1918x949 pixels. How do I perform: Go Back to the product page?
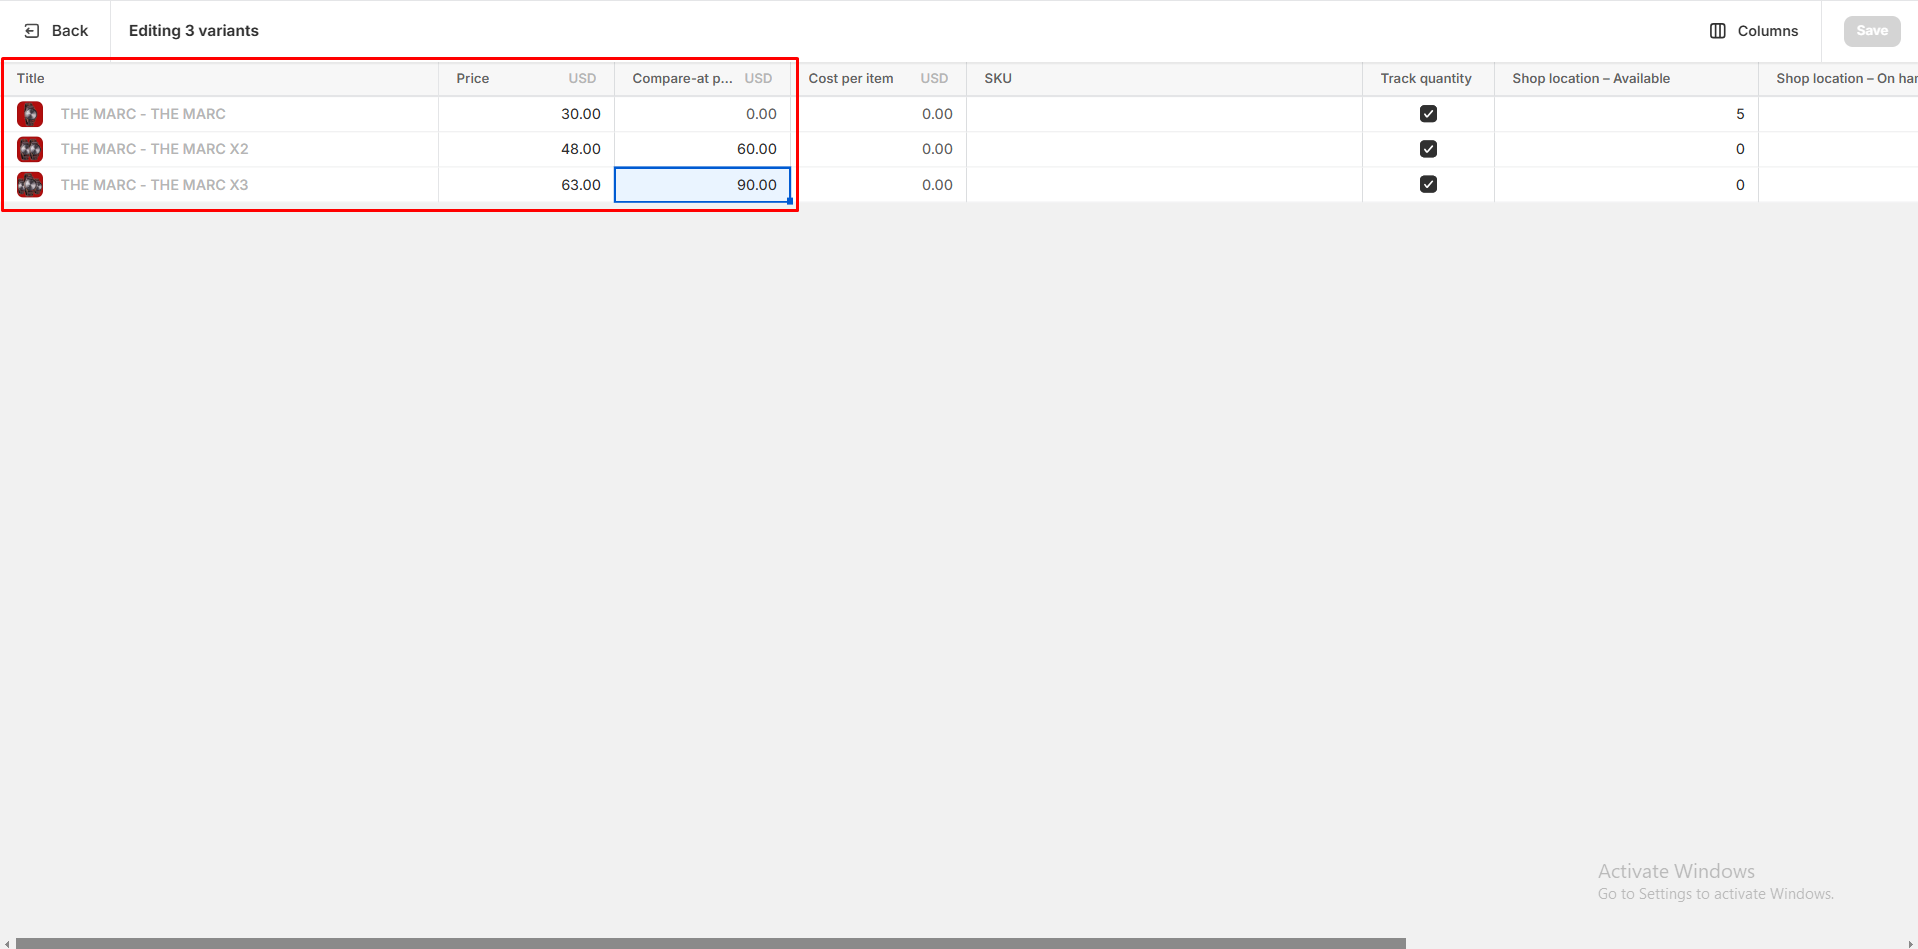[x=57, y=31]
